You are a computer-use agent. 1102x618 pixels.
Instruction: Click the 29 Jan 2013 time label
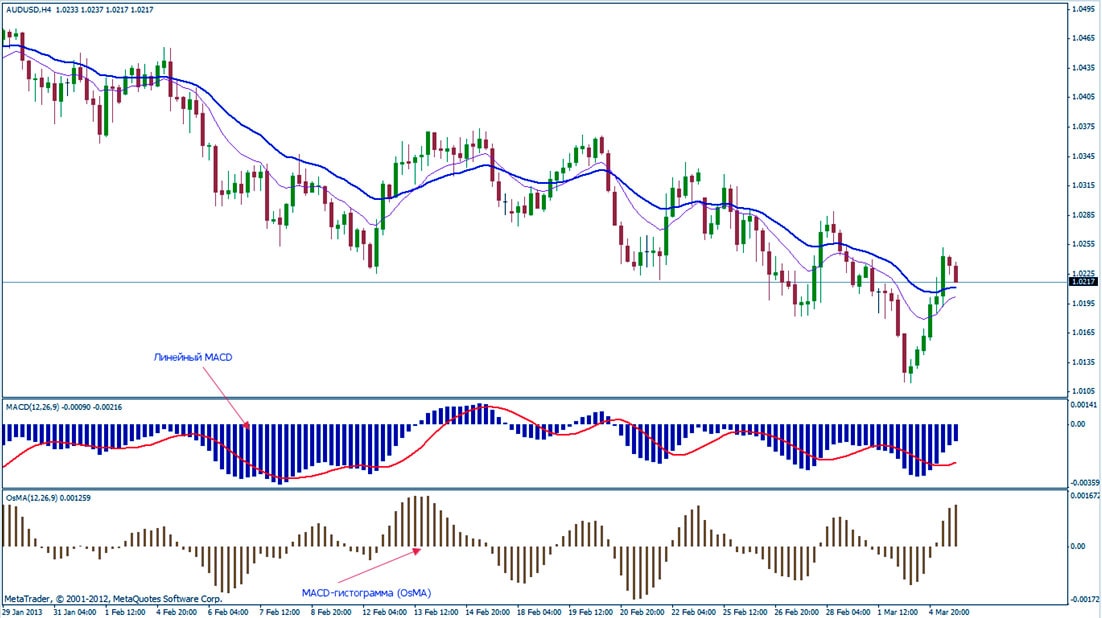20,611
